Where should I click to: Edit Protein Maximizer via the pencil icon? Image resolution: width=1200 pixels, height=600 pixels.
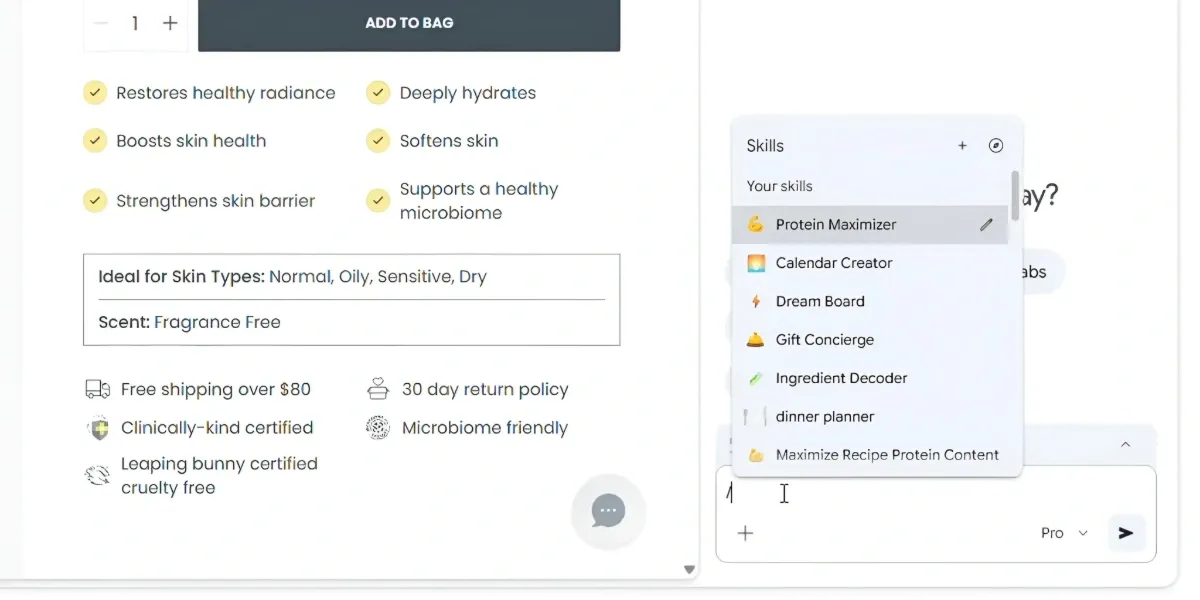coord(988,224)
